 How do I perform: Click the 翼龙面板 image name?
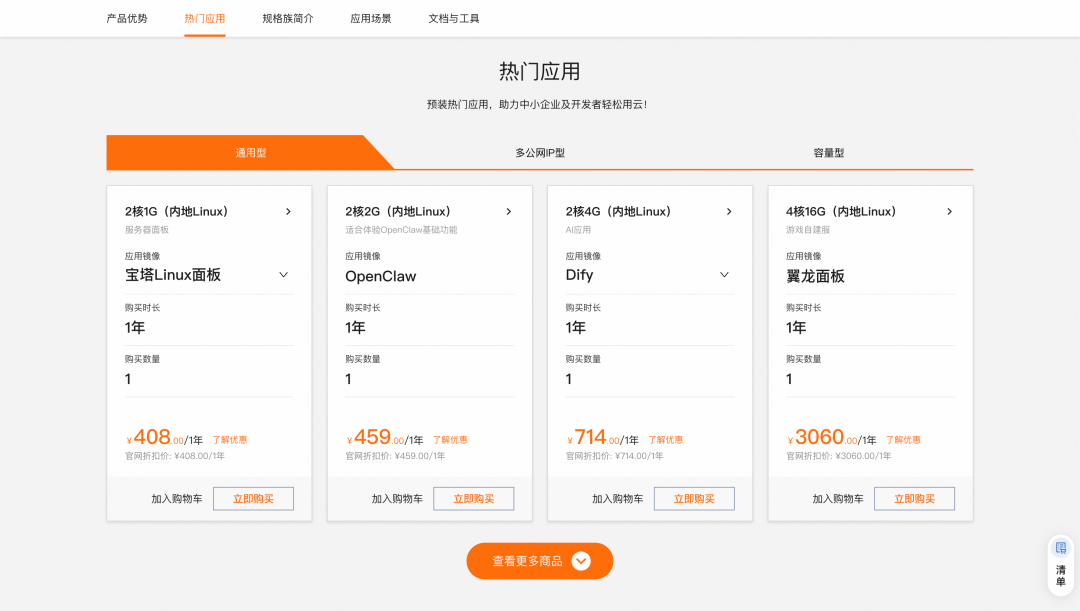816,276
